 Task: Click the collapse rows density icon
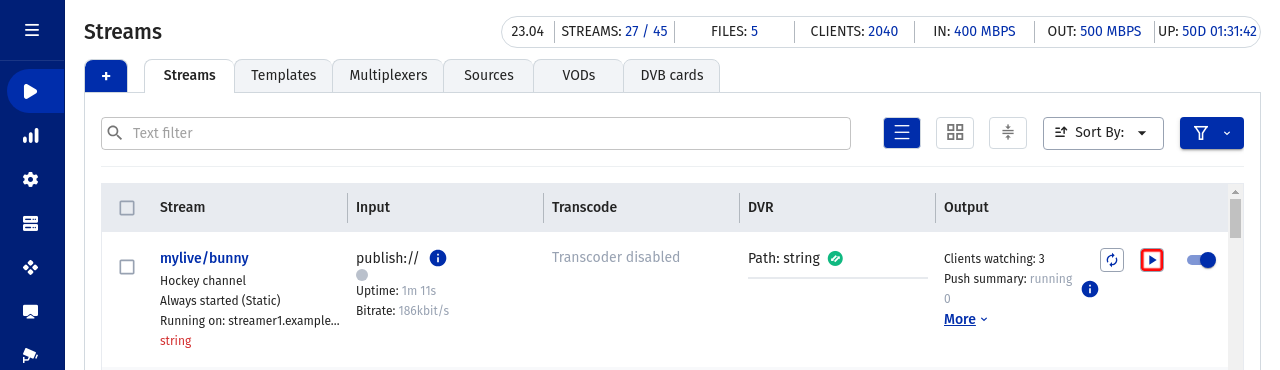(1008, 132)
